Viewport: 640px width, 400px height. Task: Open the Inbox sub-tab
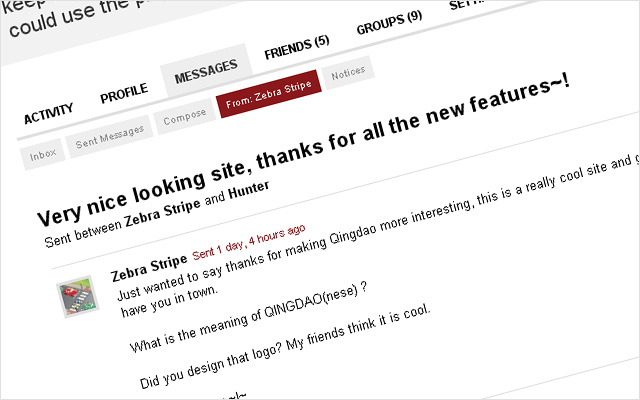point(43,154)
